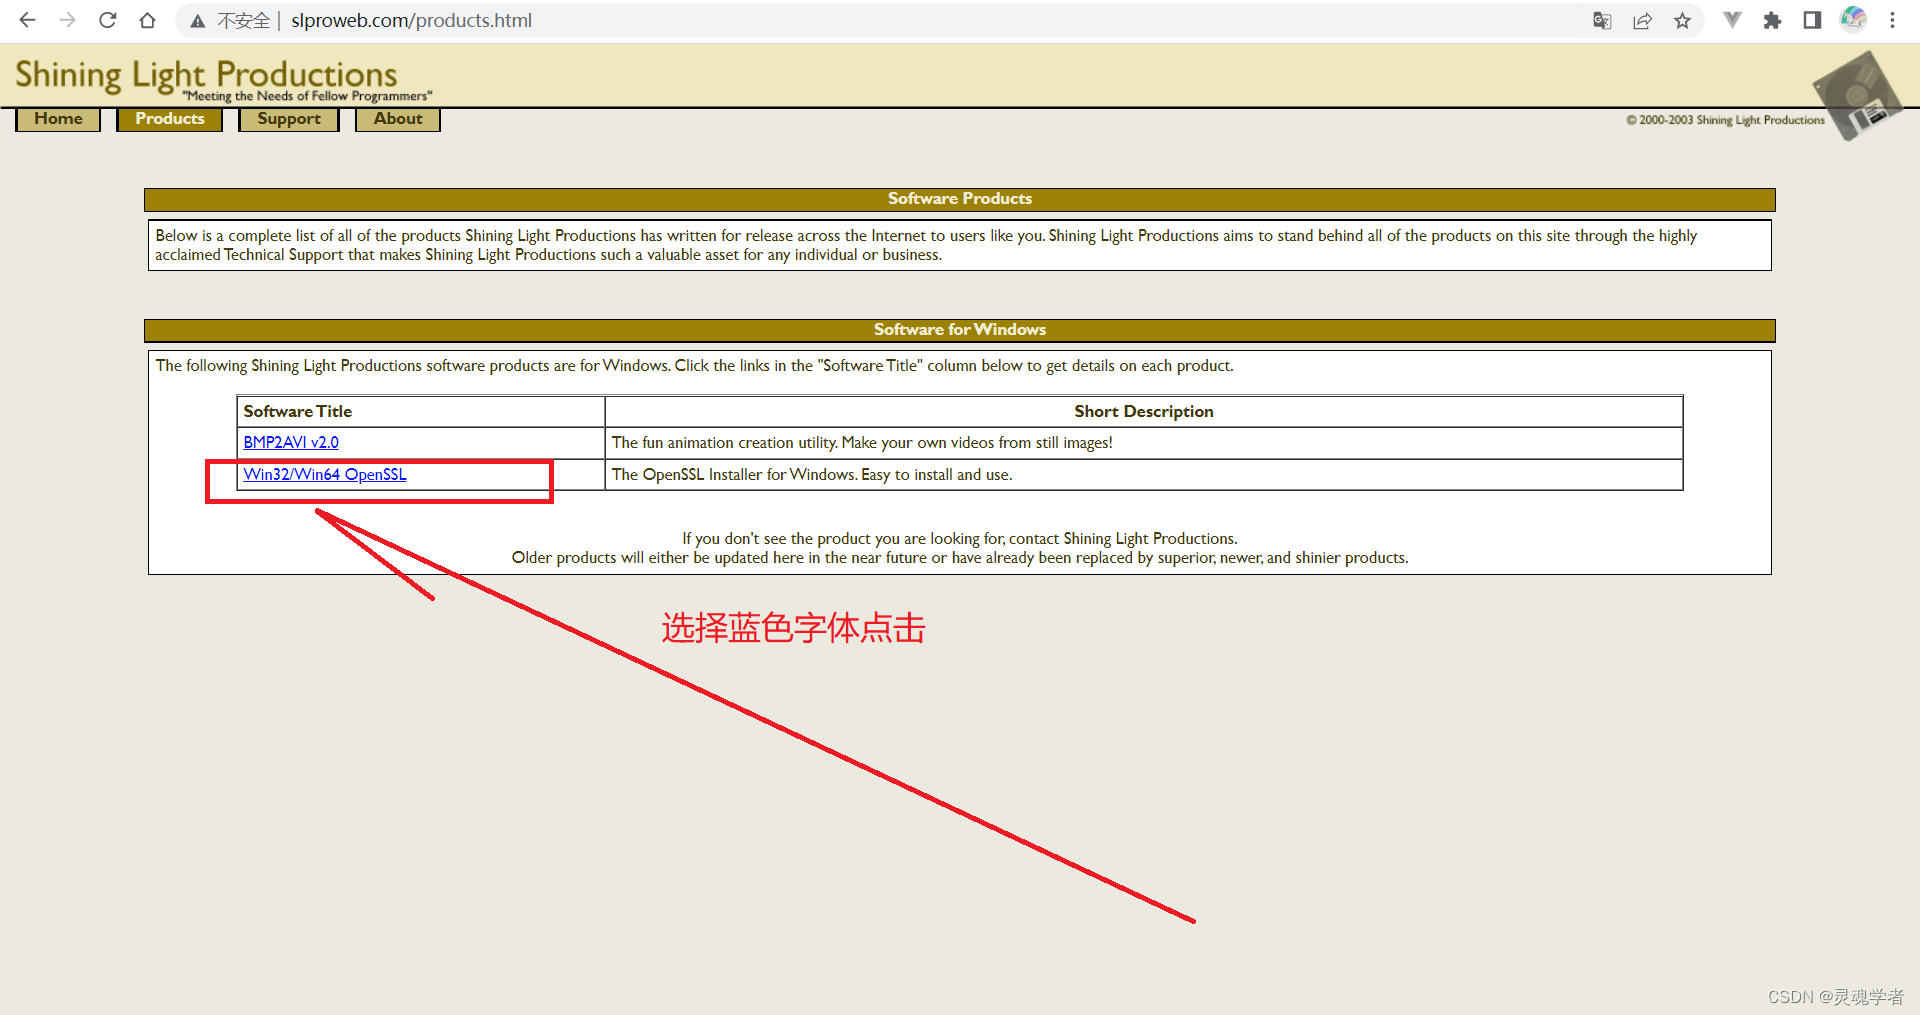The height and width of the screenshot is (1015, 1920).
Task: Click the 'Below is a complete list' paragraph
Action: pyautogui.click(x=926, y=245)
